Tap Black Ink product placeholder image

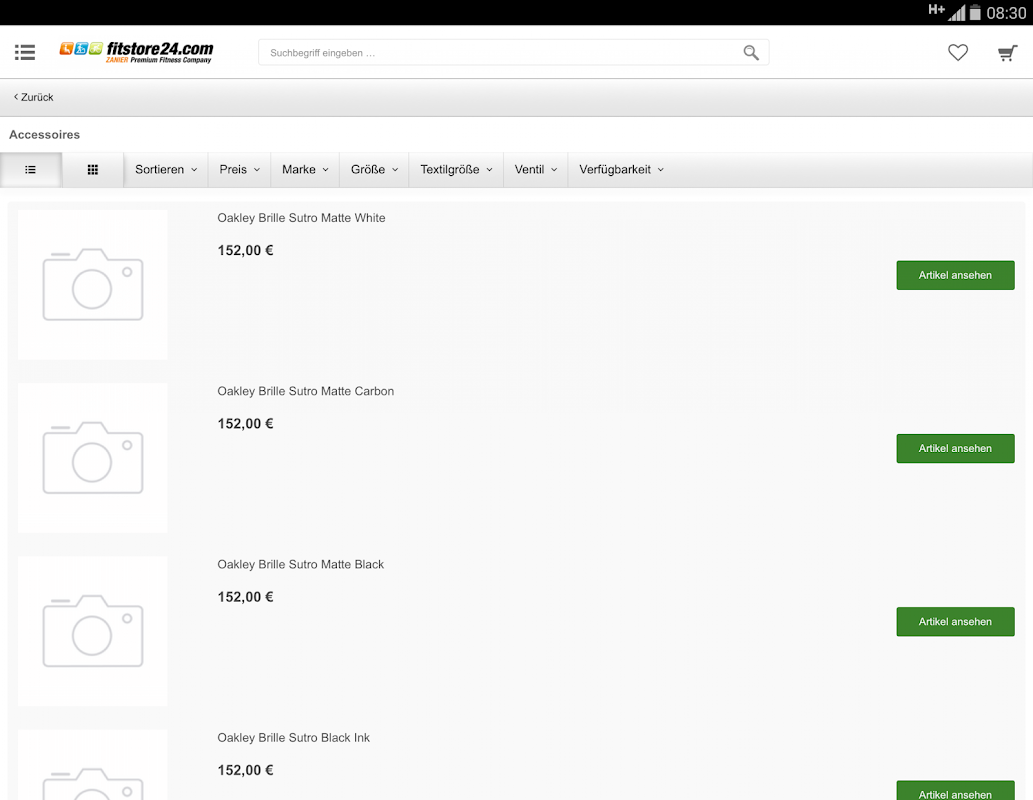tap(93, 765)
